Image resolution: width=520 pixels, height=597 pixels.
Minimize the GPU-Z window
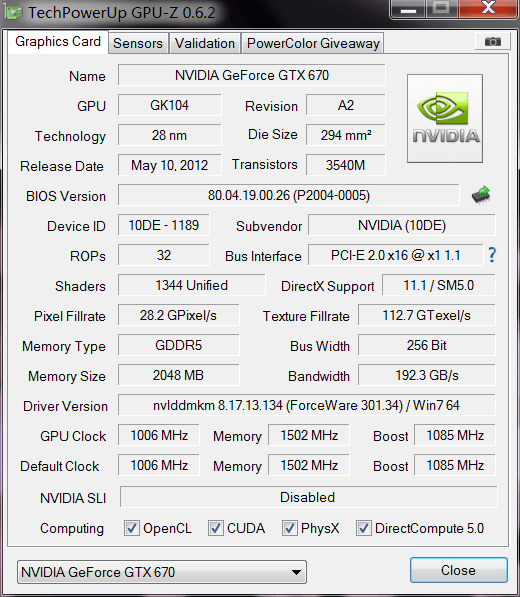pos(408,9)
